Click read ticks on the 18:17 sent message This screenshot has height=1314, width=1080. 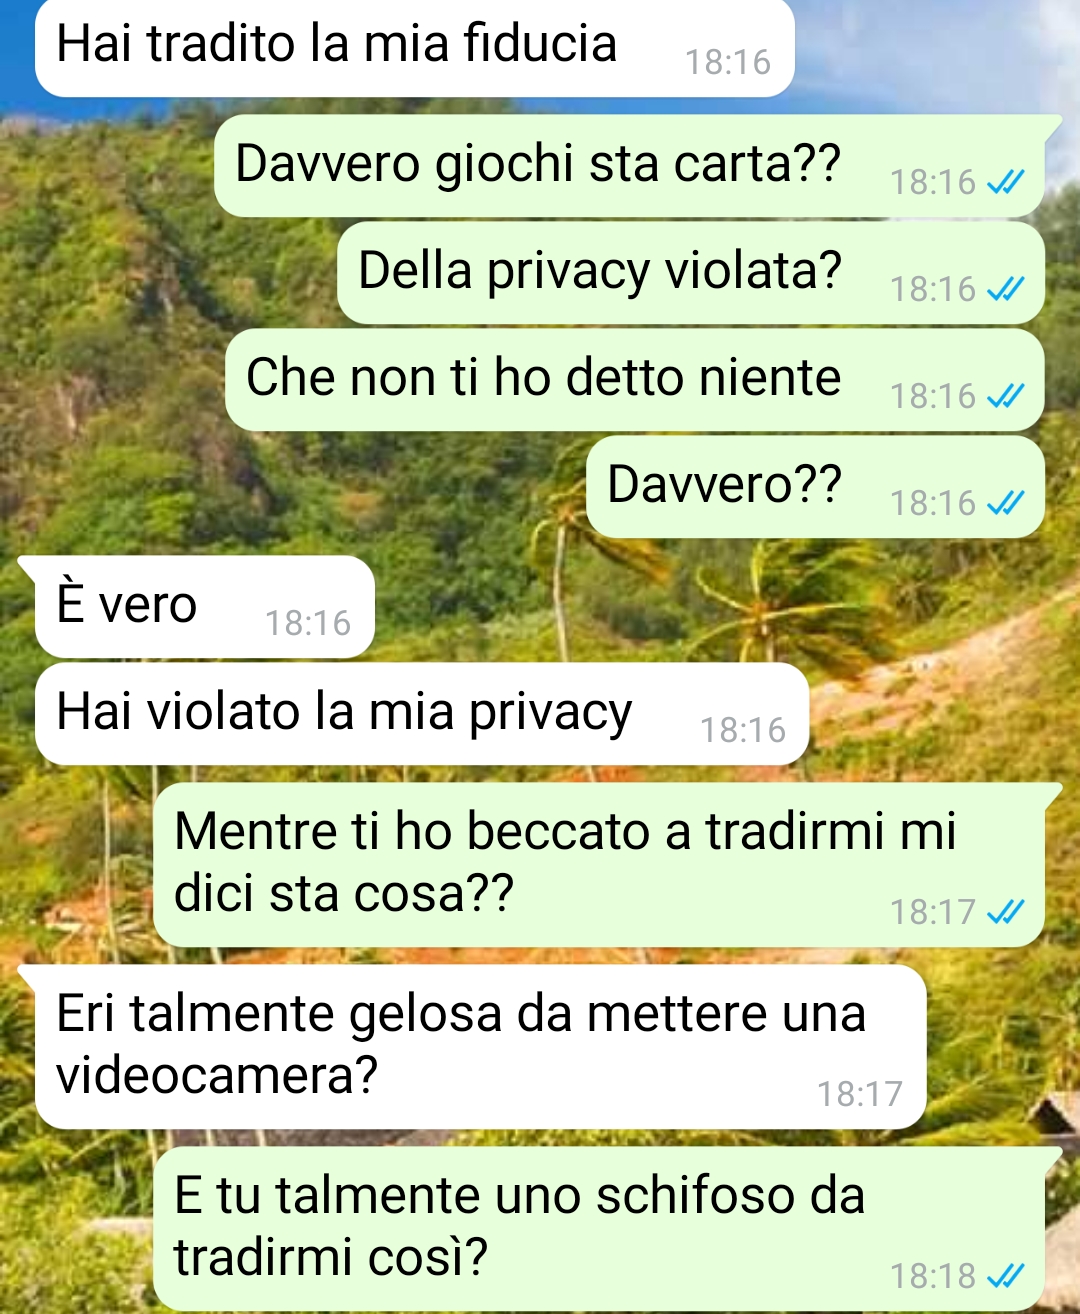click(x=1005, y=912)
